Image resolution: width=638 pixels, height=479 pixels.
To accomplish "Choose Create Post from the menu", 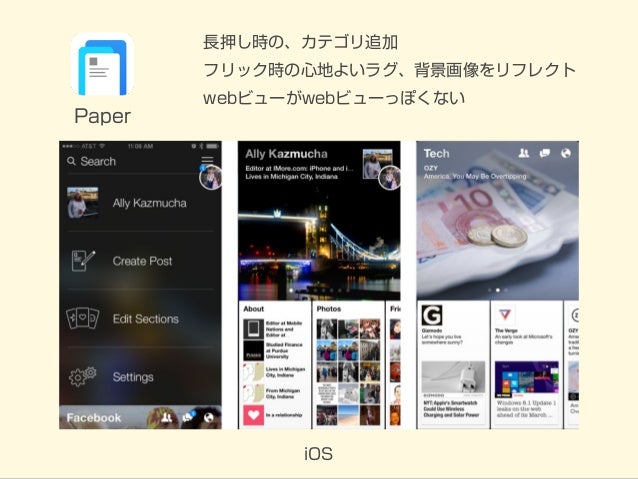I will pyautogui.click(x=140, y=261).
